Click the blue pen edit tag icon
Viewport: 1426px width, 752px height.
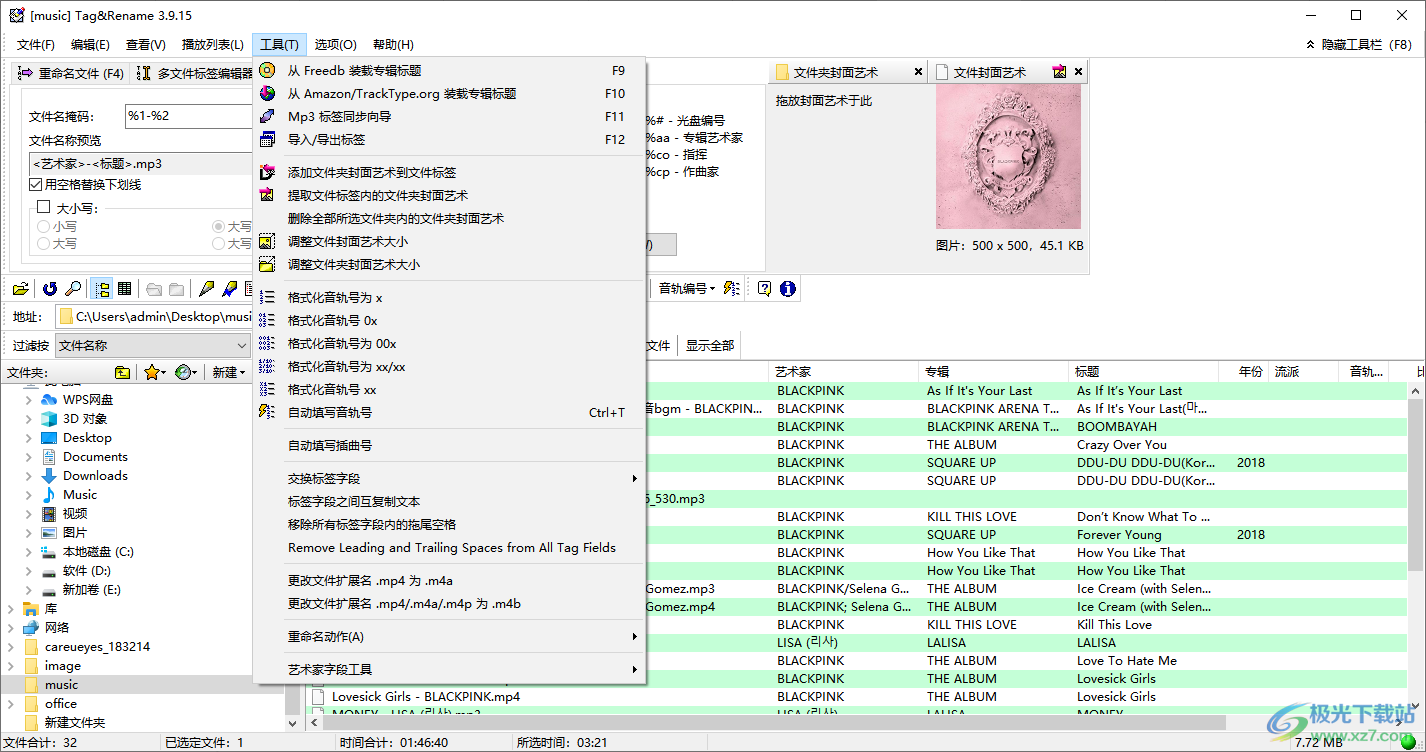point(229,289)
